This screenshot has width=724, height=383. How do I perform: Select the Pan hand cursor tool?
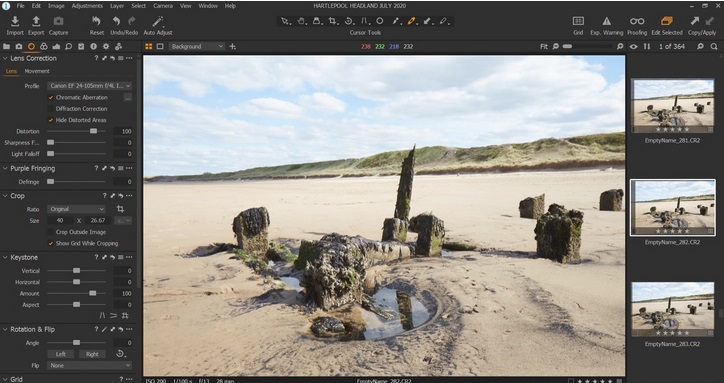pos(301,21)
